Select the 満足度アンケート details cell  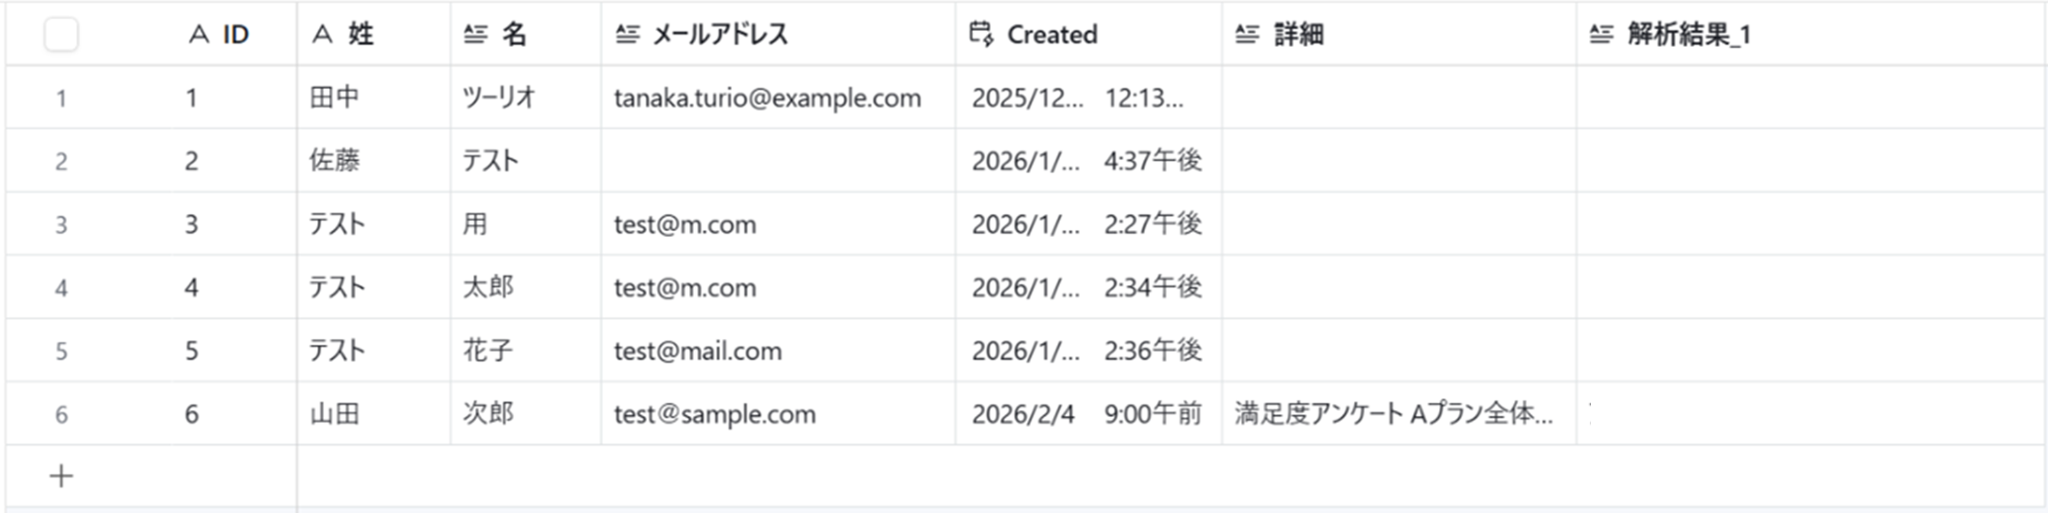point(1399,414)
